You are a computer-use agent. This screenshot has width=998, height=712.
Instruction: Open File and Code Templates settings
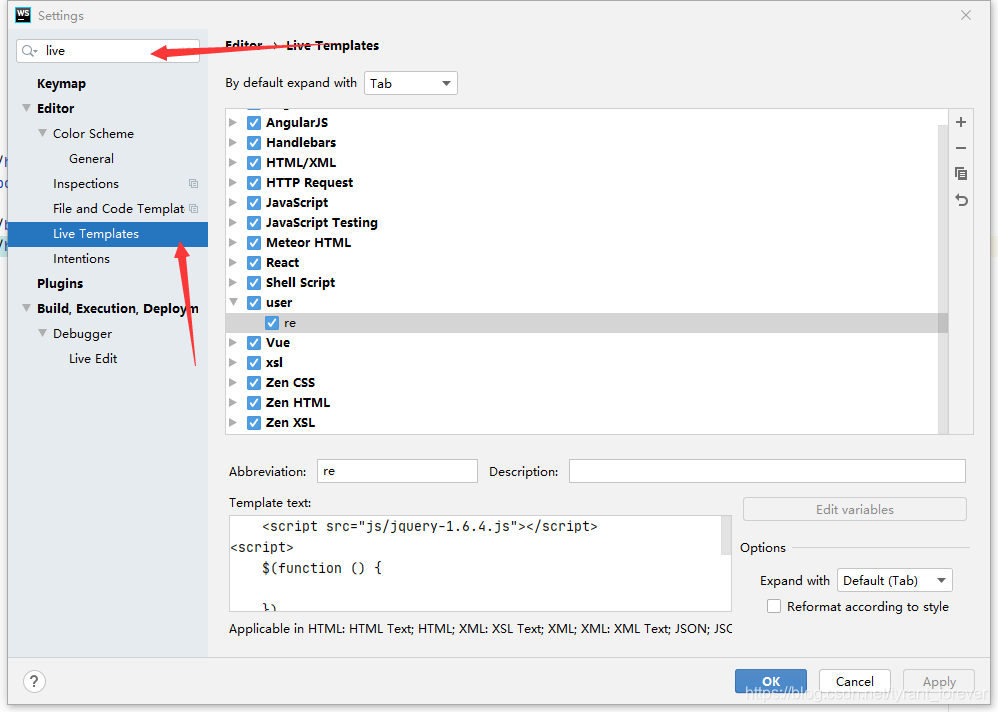118,209
